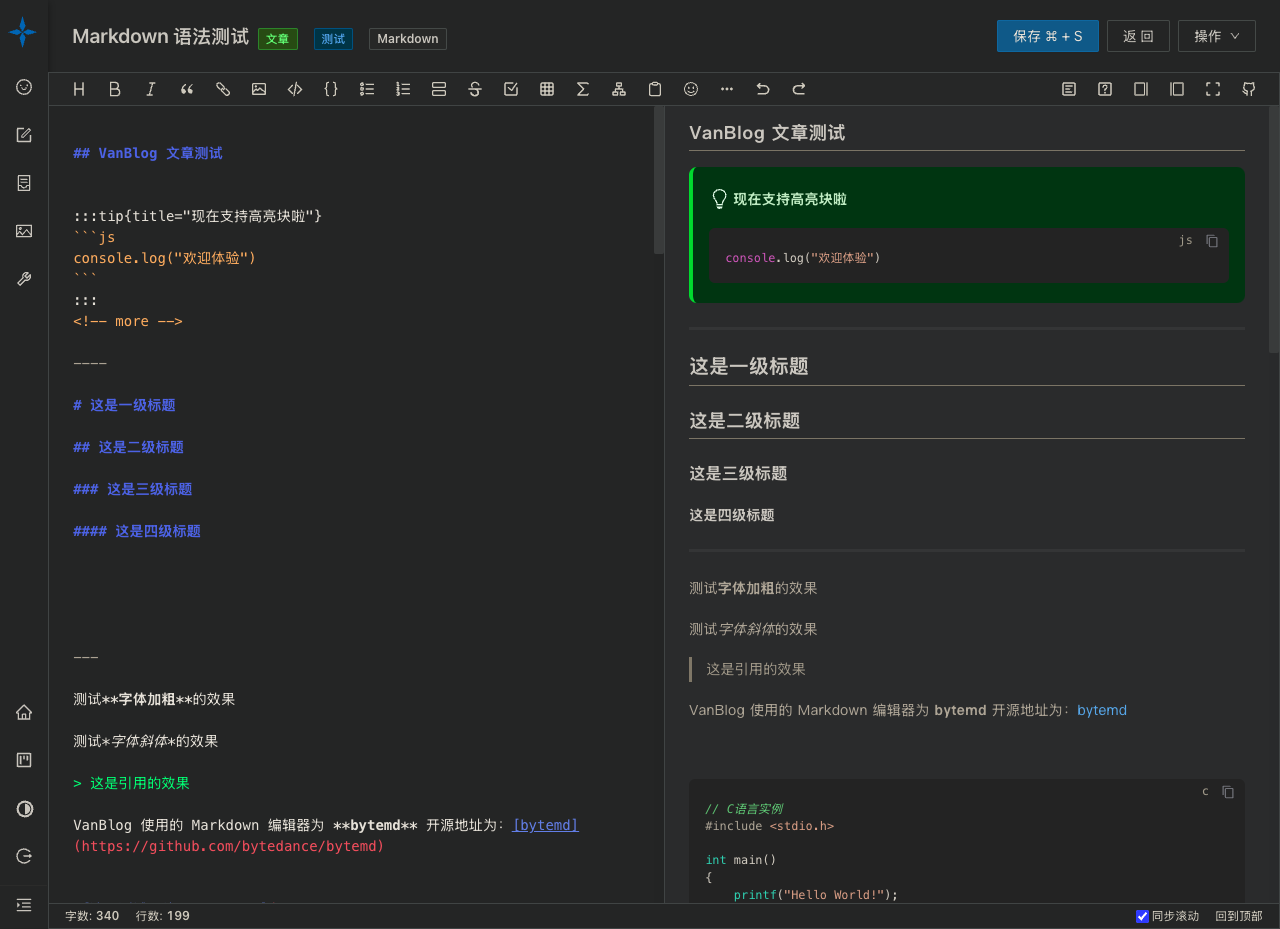Insert a blockquote using the quote icon
This screenshot has height=929, width=1280.
[187, 89]
